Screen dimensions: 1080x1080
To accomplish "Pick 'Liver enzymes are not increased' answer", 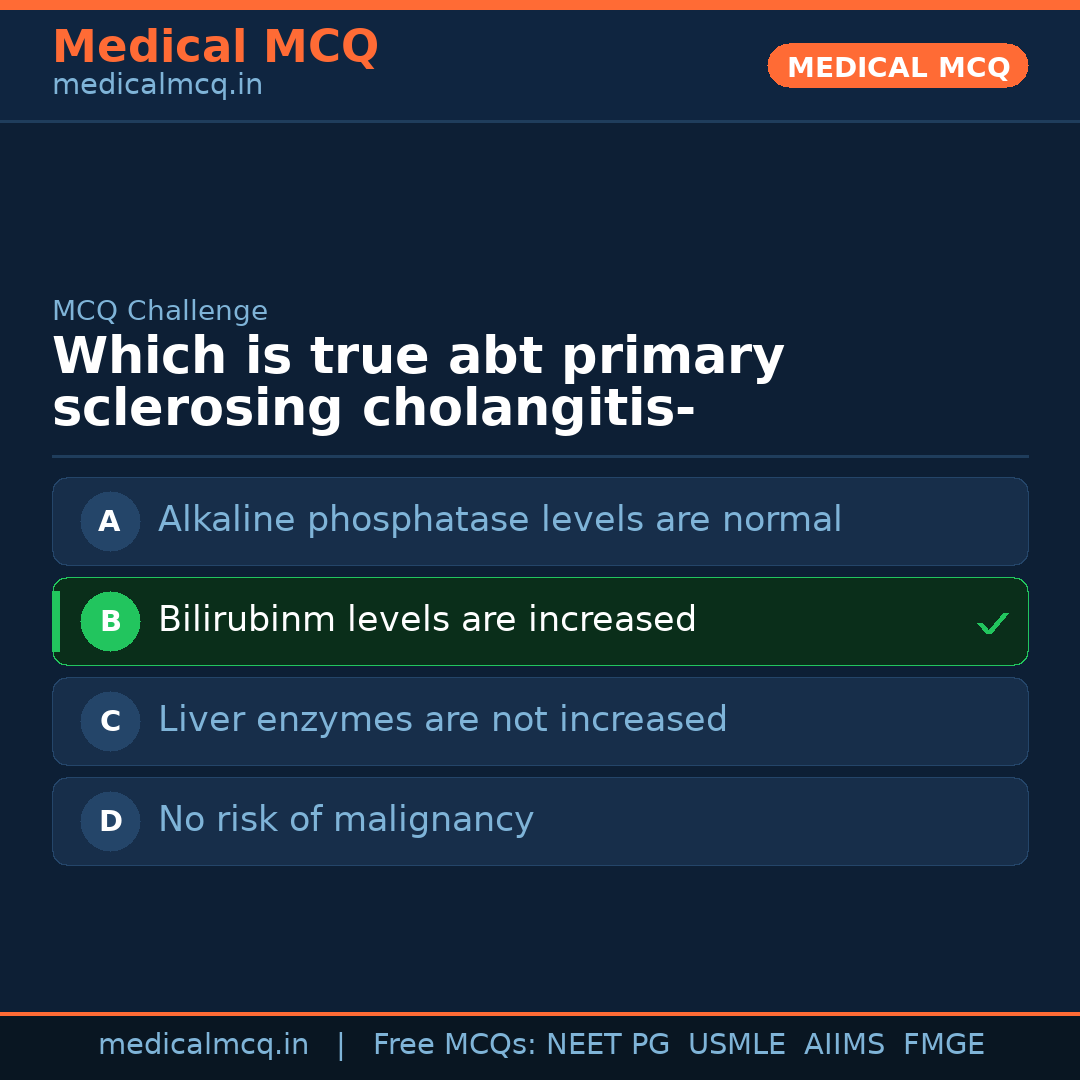I will pos(442,720).
